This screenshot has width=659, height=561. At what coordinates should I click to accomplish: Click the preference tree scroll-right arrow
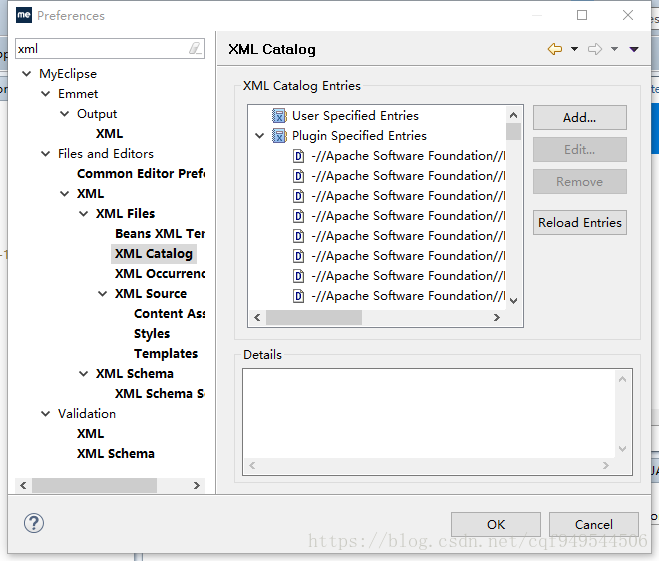coord(196,485)
